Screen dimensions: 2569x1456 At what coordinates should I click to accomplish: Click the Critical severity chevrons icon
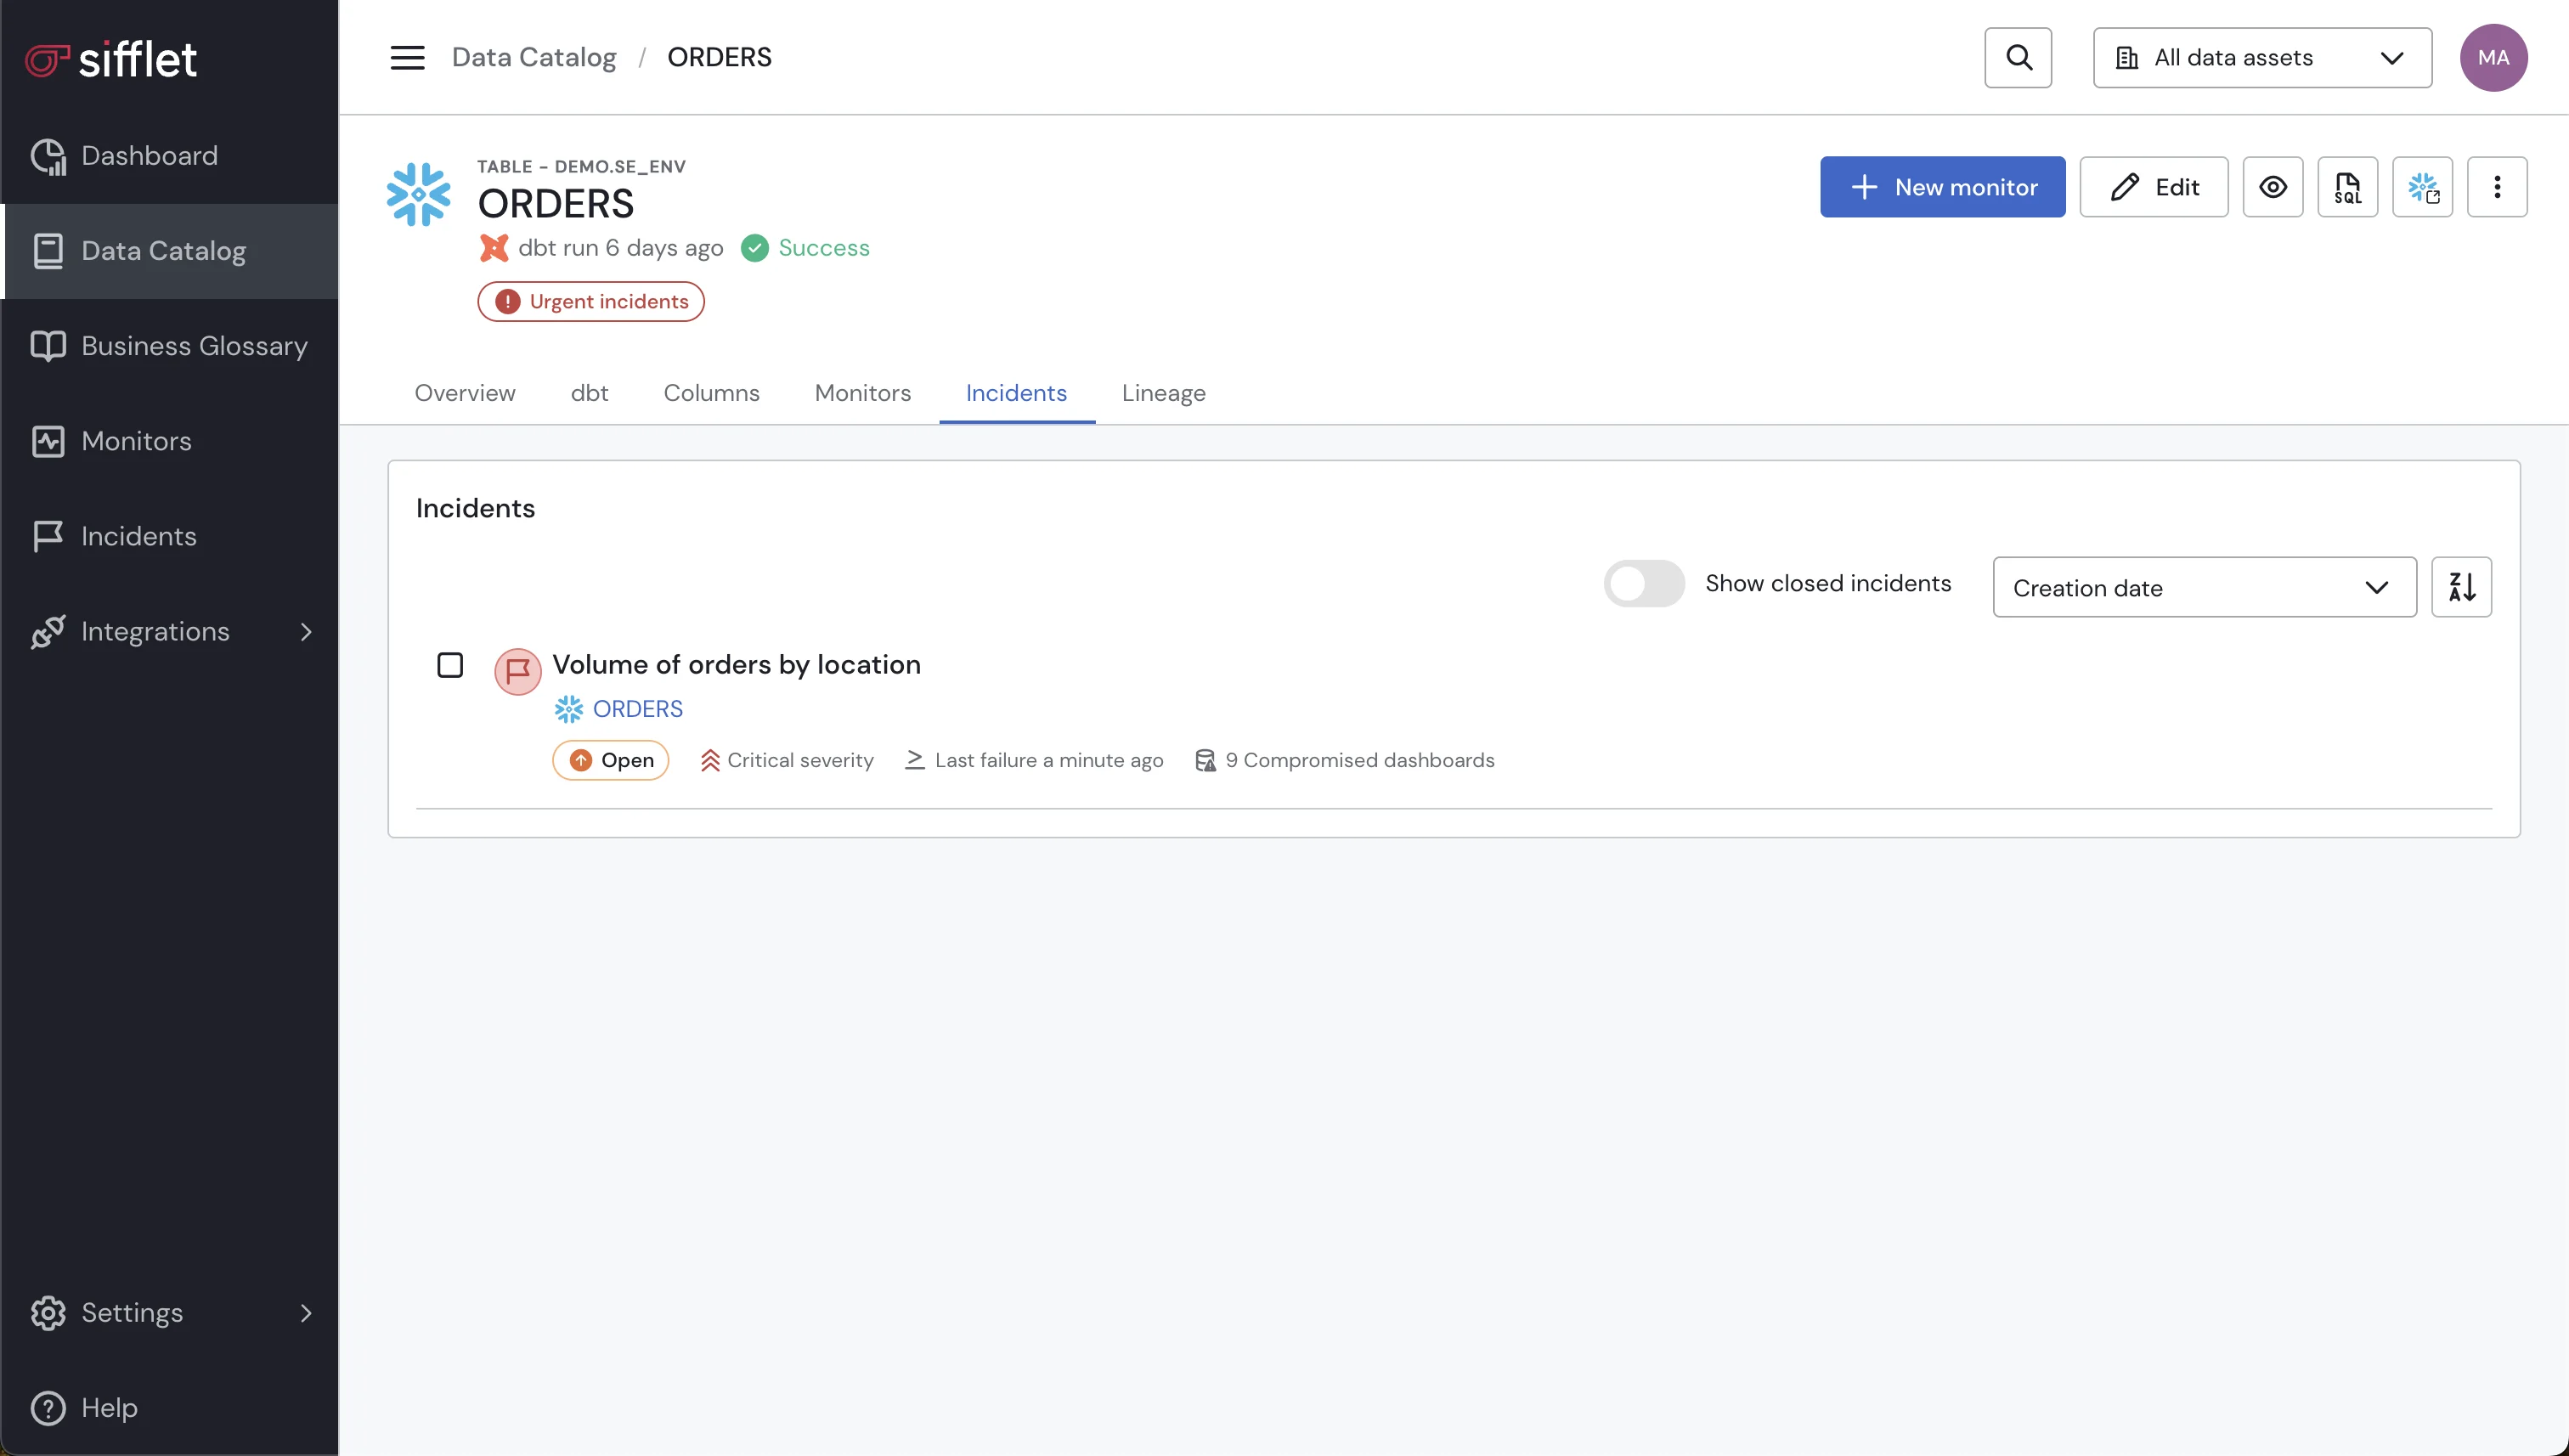[710, 760]
